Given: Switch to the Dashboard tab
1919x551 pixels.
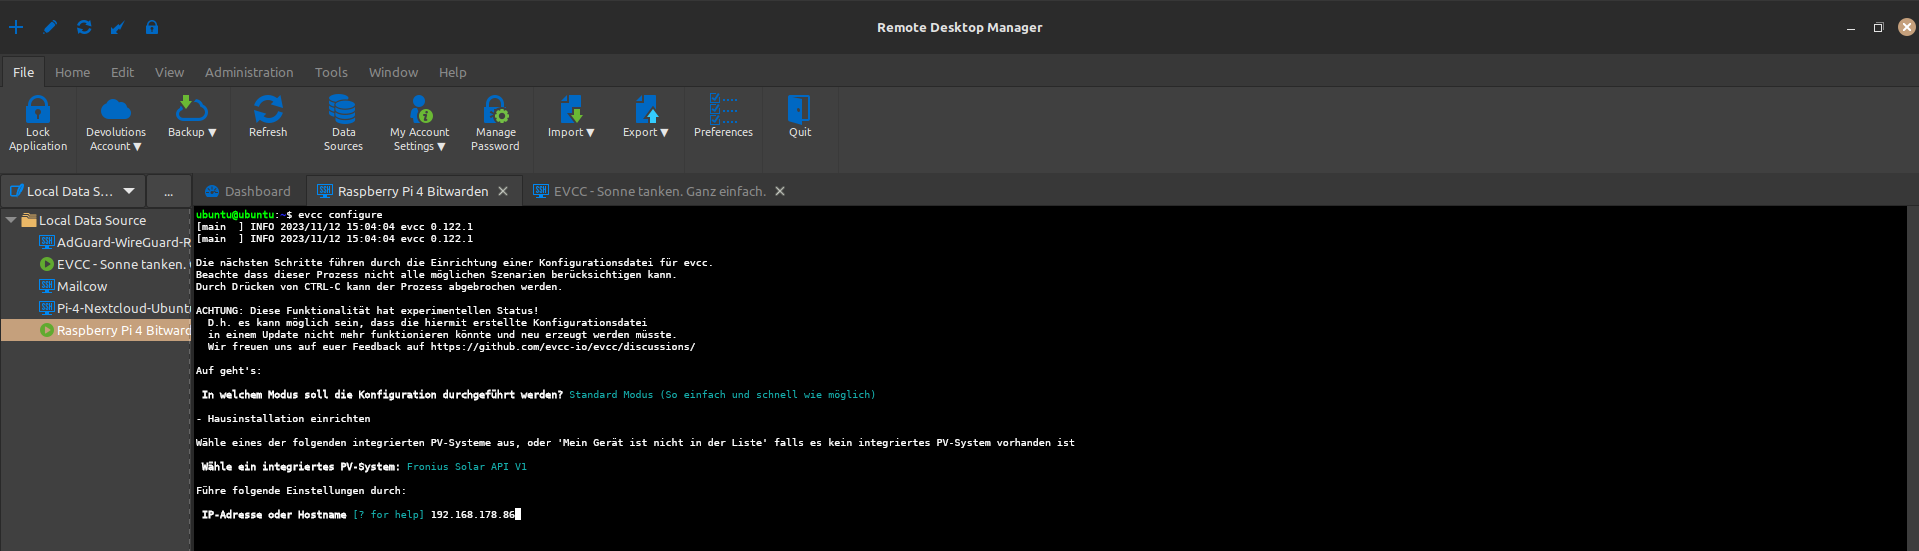Looking at the screenshot, I should (x=248, y=191).
